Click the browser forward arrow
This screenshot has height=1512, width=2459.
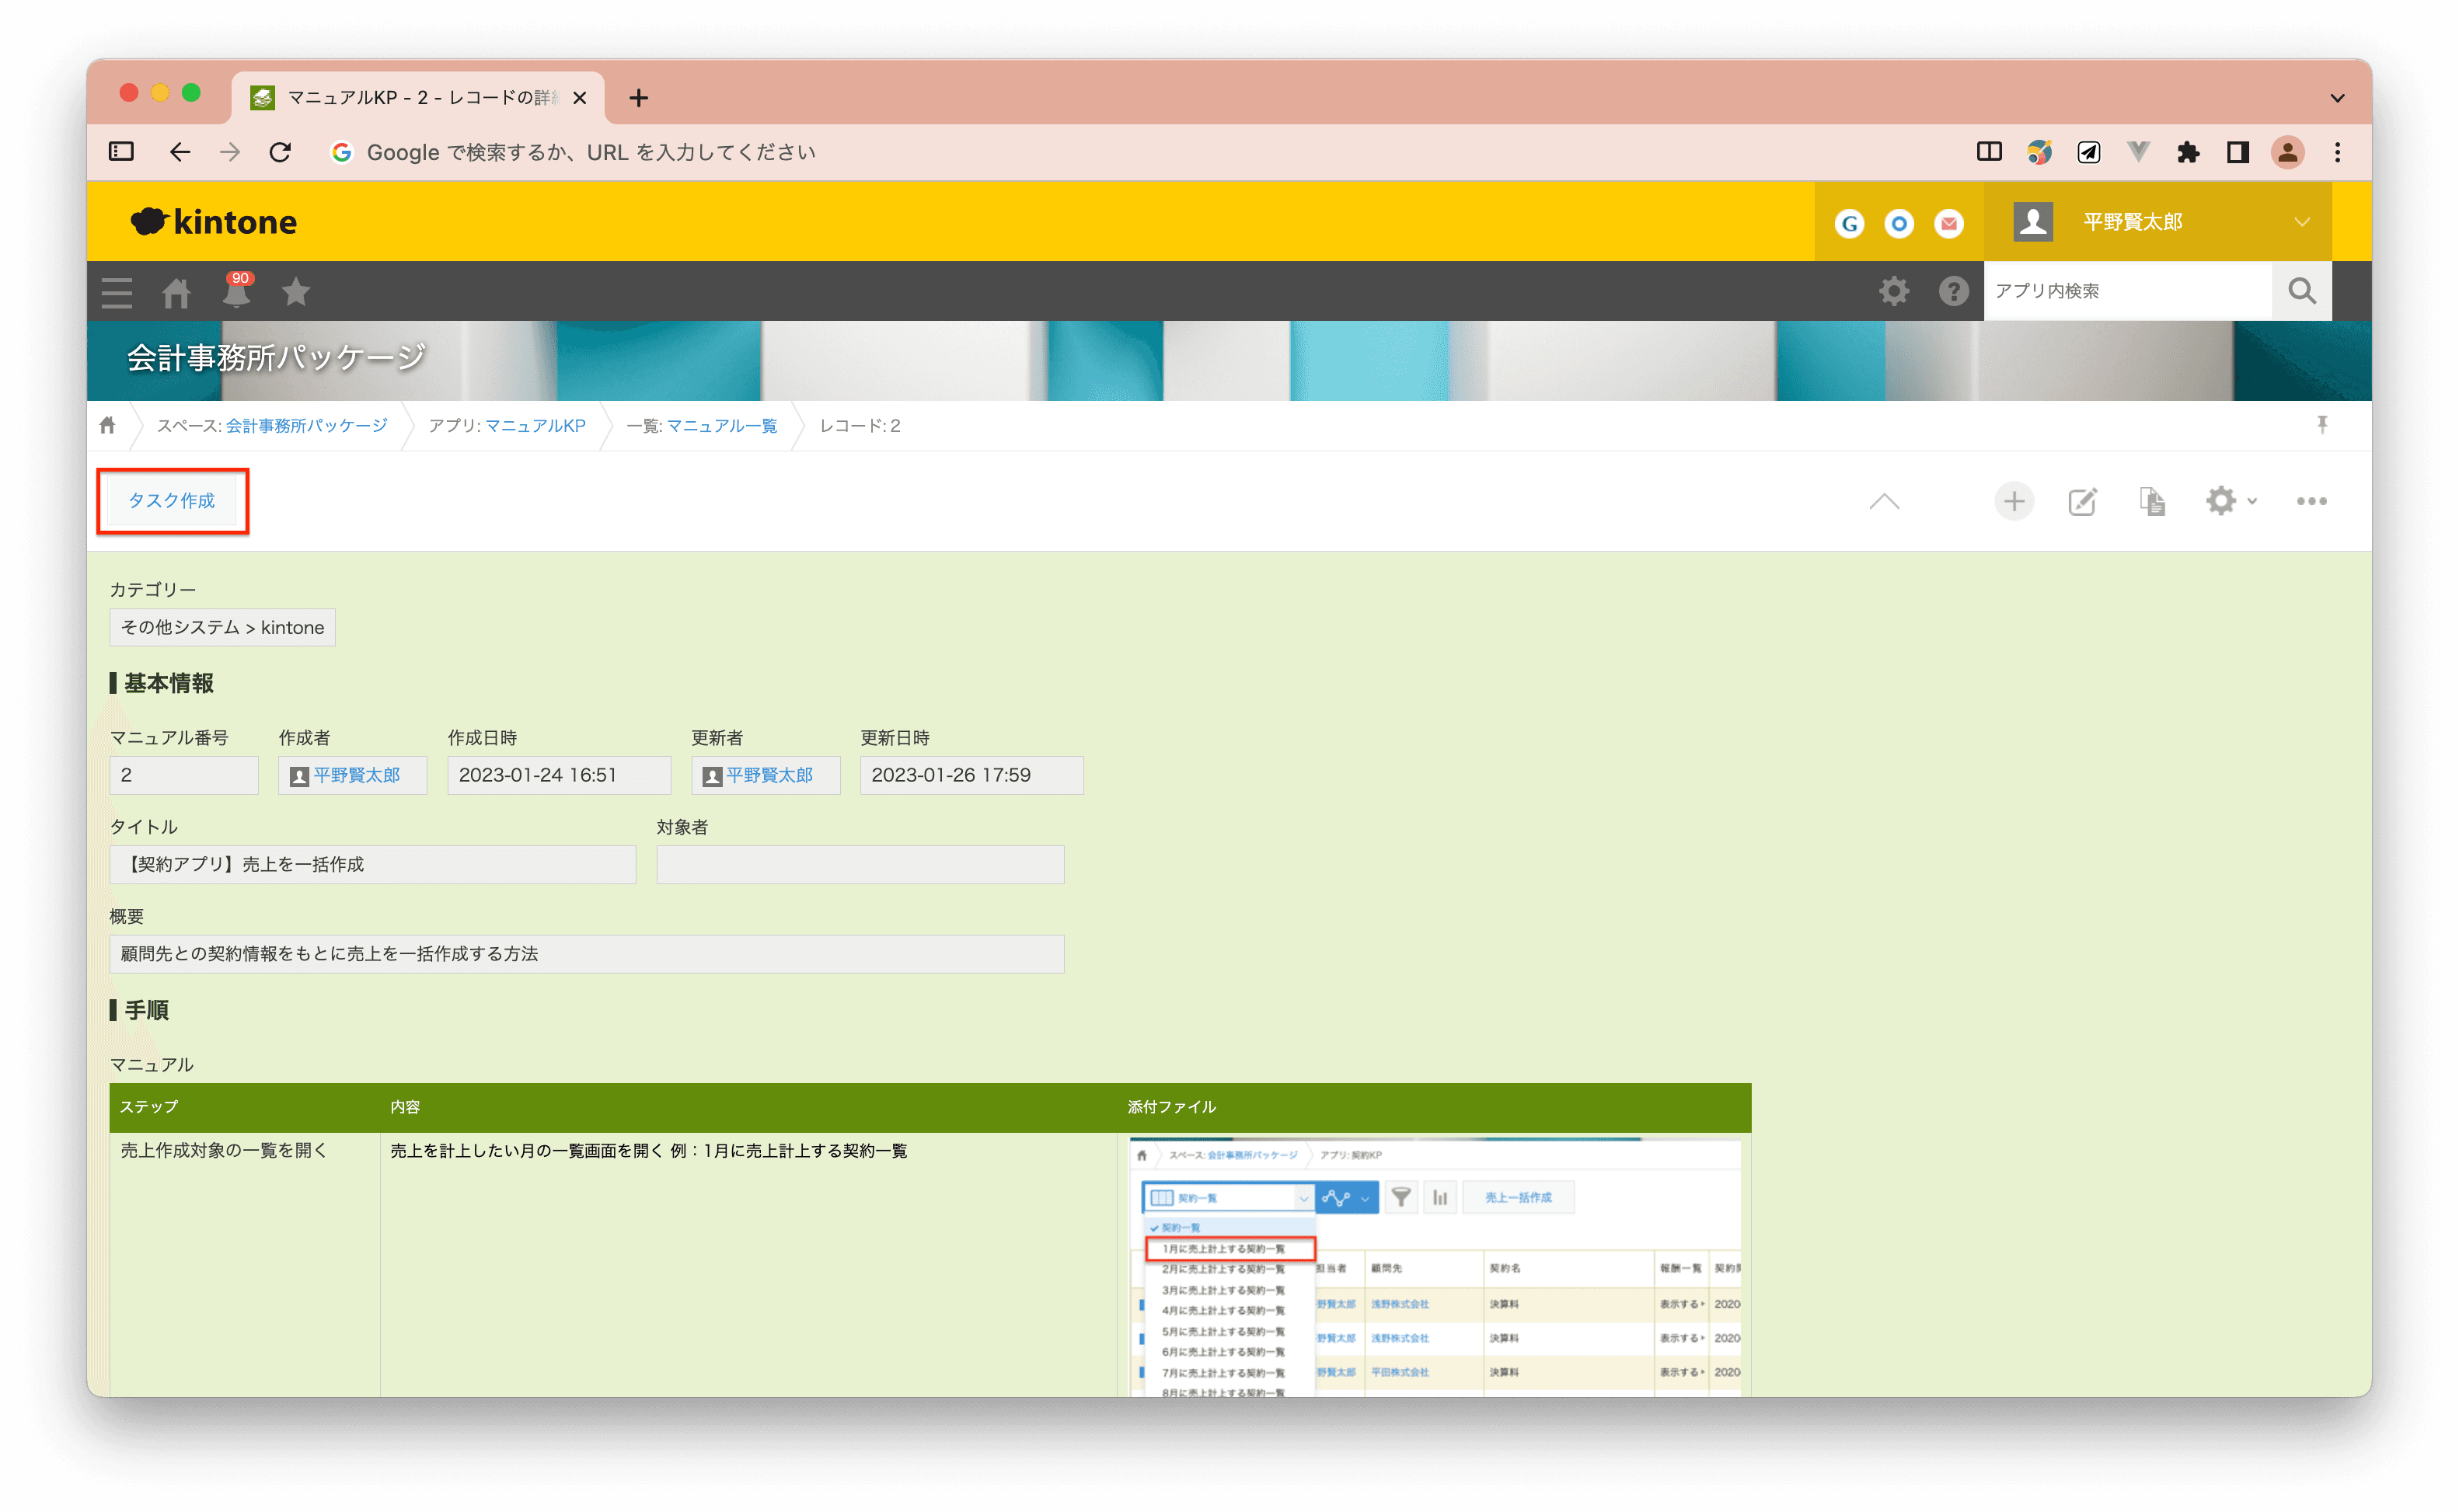point(230,152)
